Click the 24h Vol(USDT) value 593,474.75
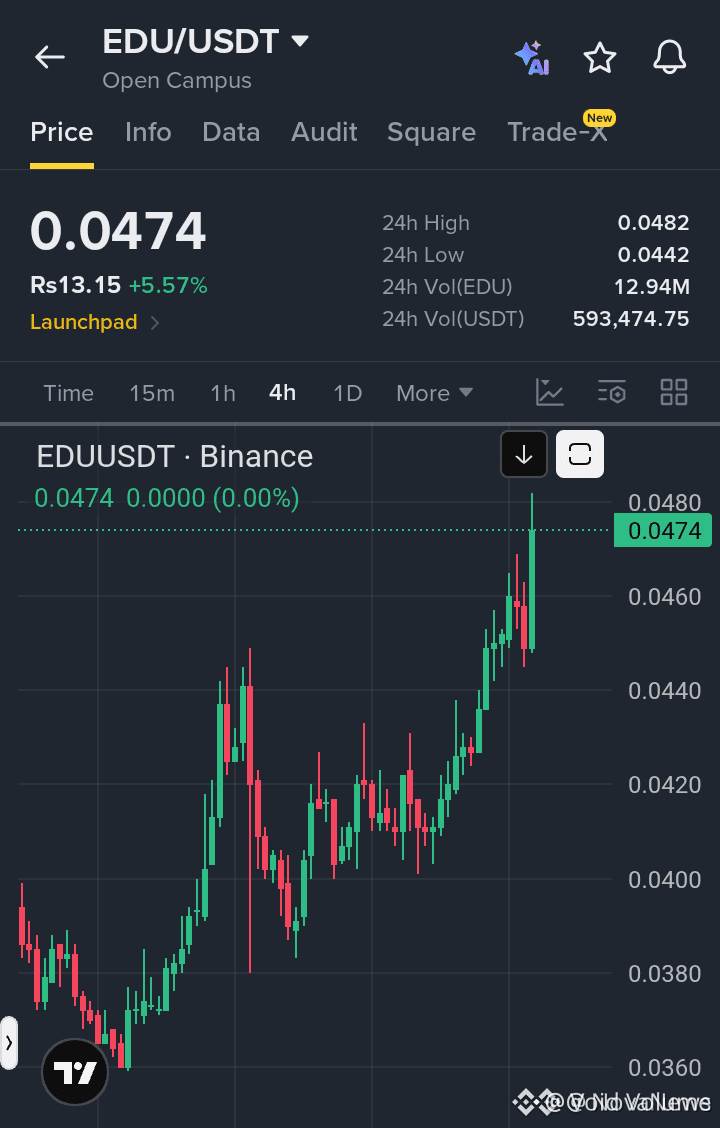Screen dimensions: 720x1128 coord(631,319)
